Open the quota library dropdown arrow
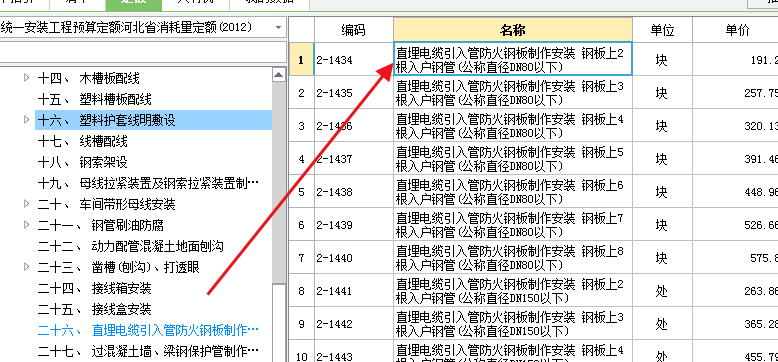The image size is (778, 362). click(x=278, y=27)
